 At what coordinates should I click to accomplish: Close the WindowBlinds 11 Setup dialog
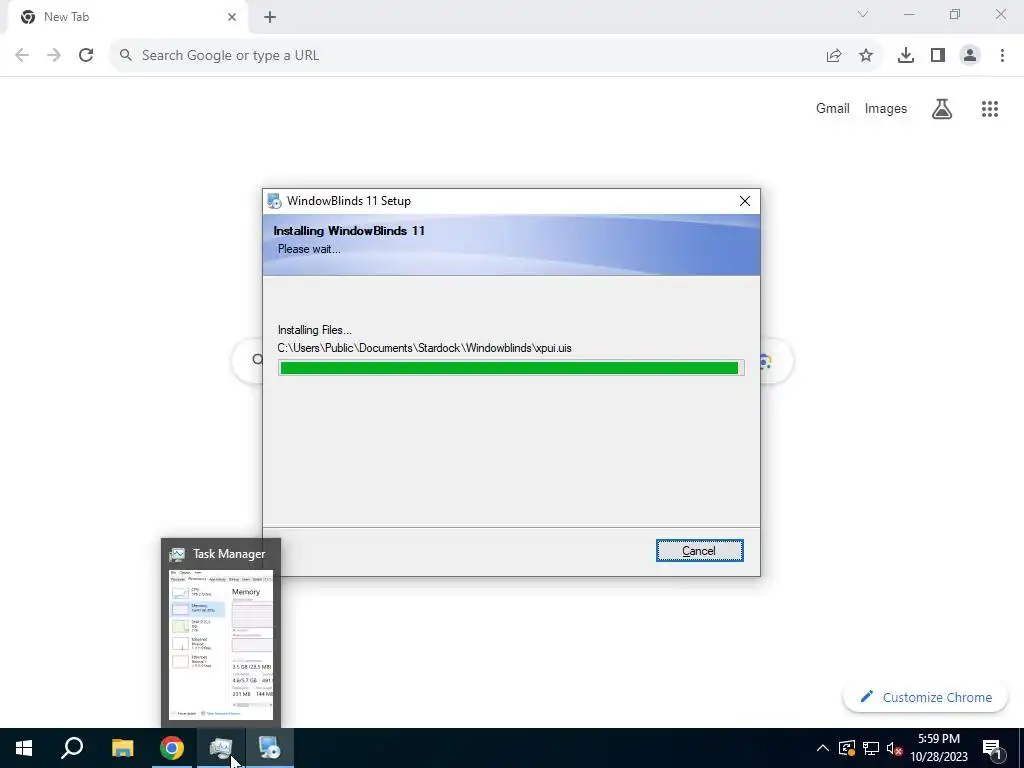point(744,201)
